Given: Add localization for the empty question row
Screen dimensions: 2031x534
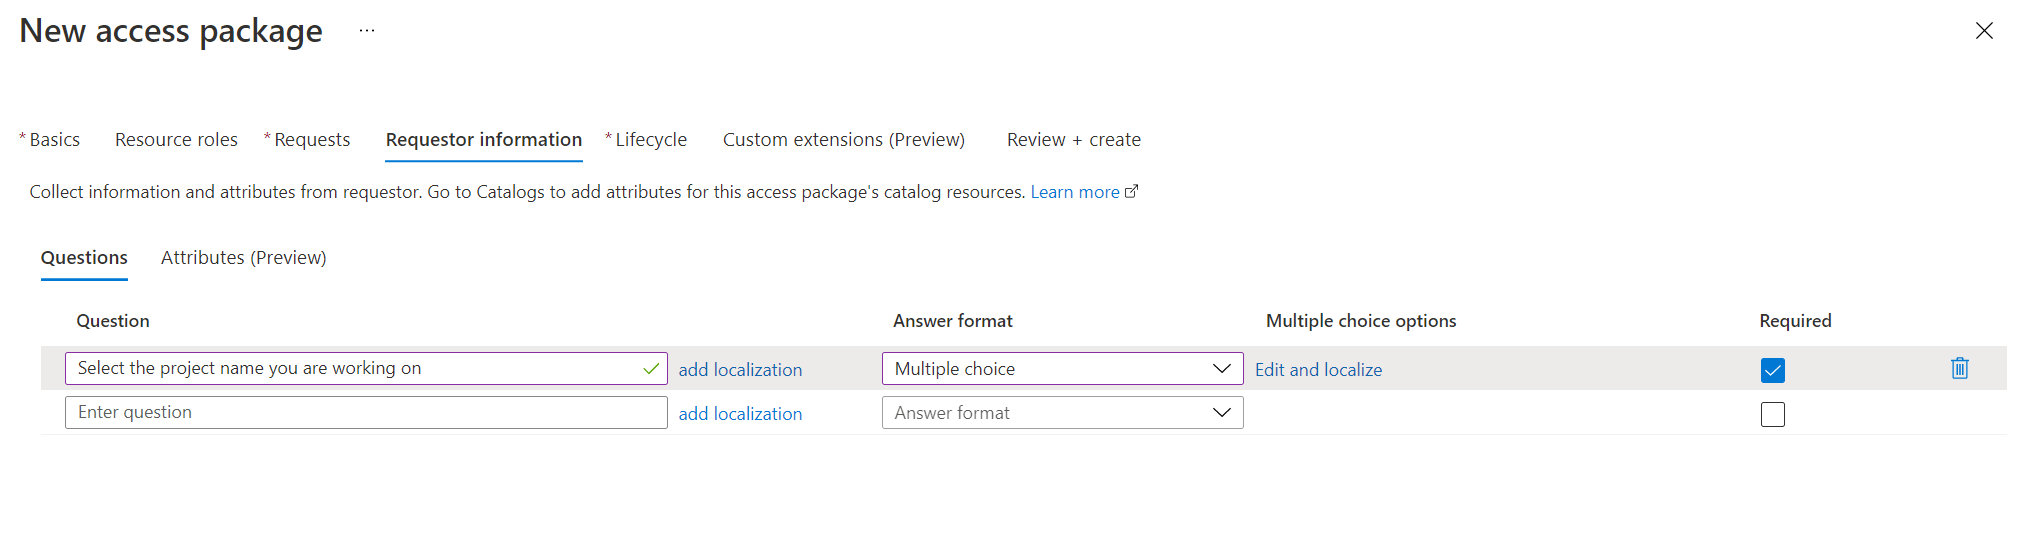Looking at the screenshot, I should 740,414.
